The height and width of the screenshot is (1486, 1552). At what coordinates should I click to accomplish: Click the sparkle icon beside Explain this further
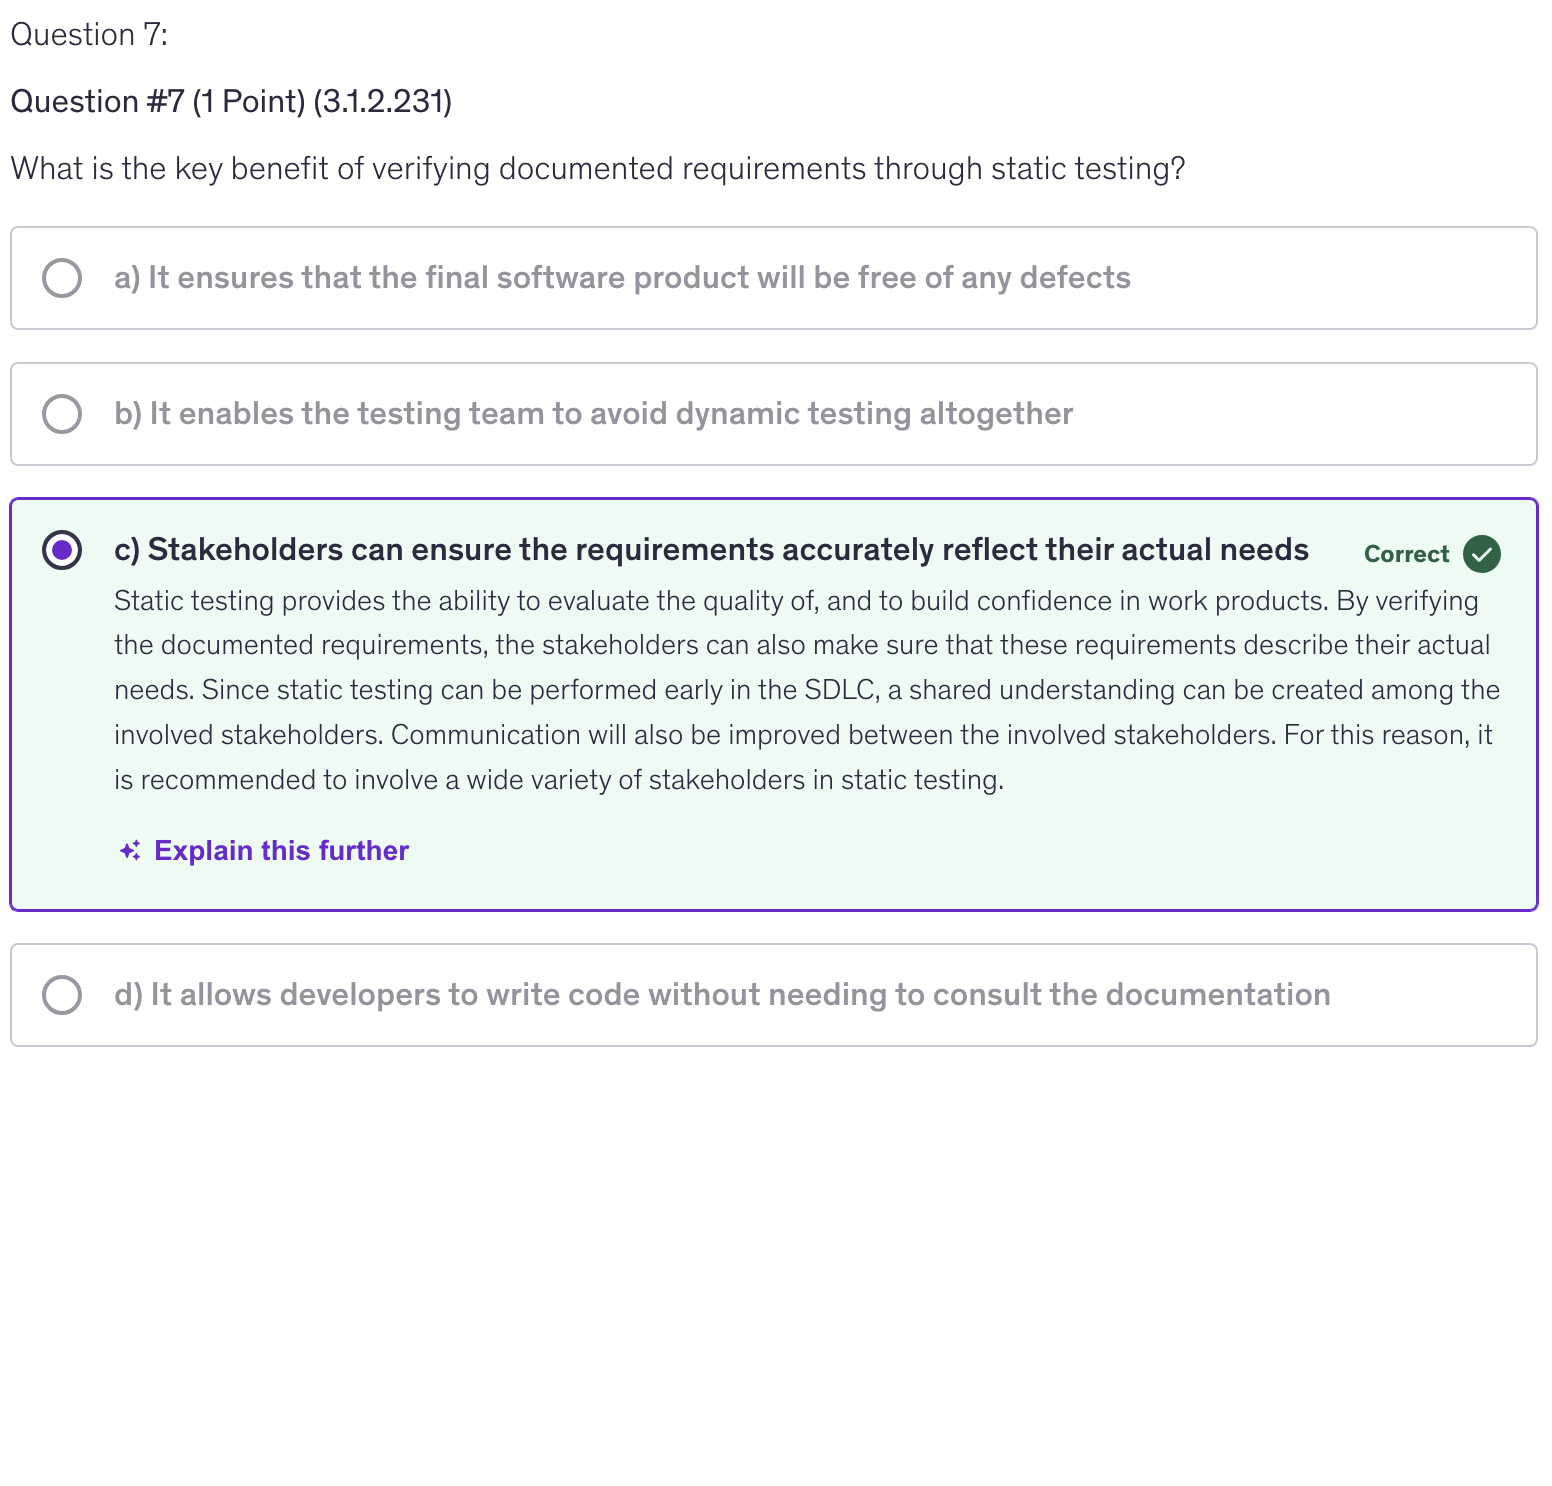(x=130, y=851)
